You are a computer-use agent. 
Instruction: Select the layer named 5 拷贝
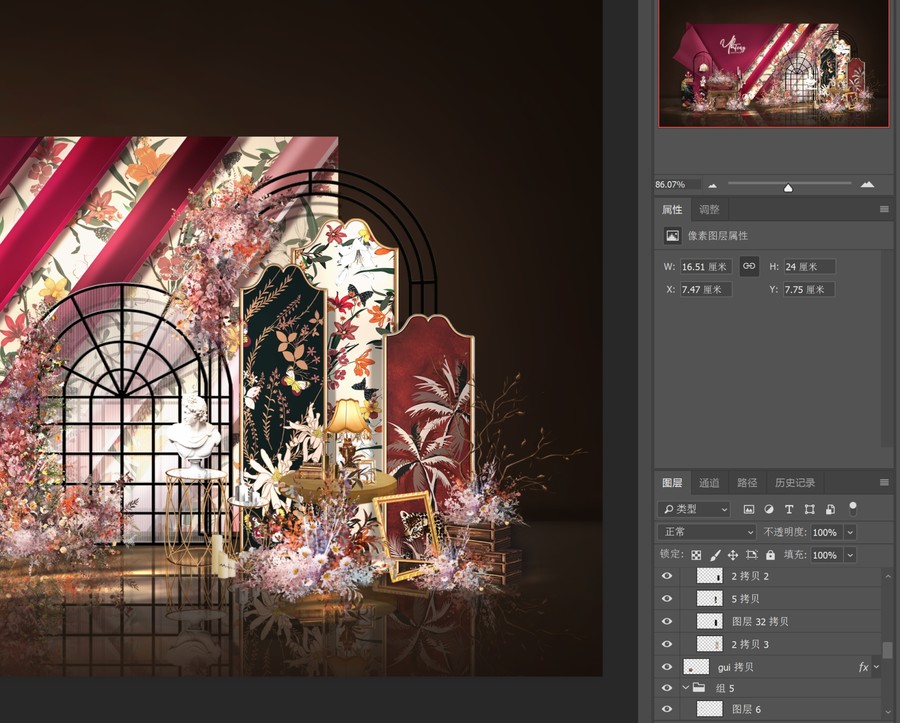click(x=745, y=598)
